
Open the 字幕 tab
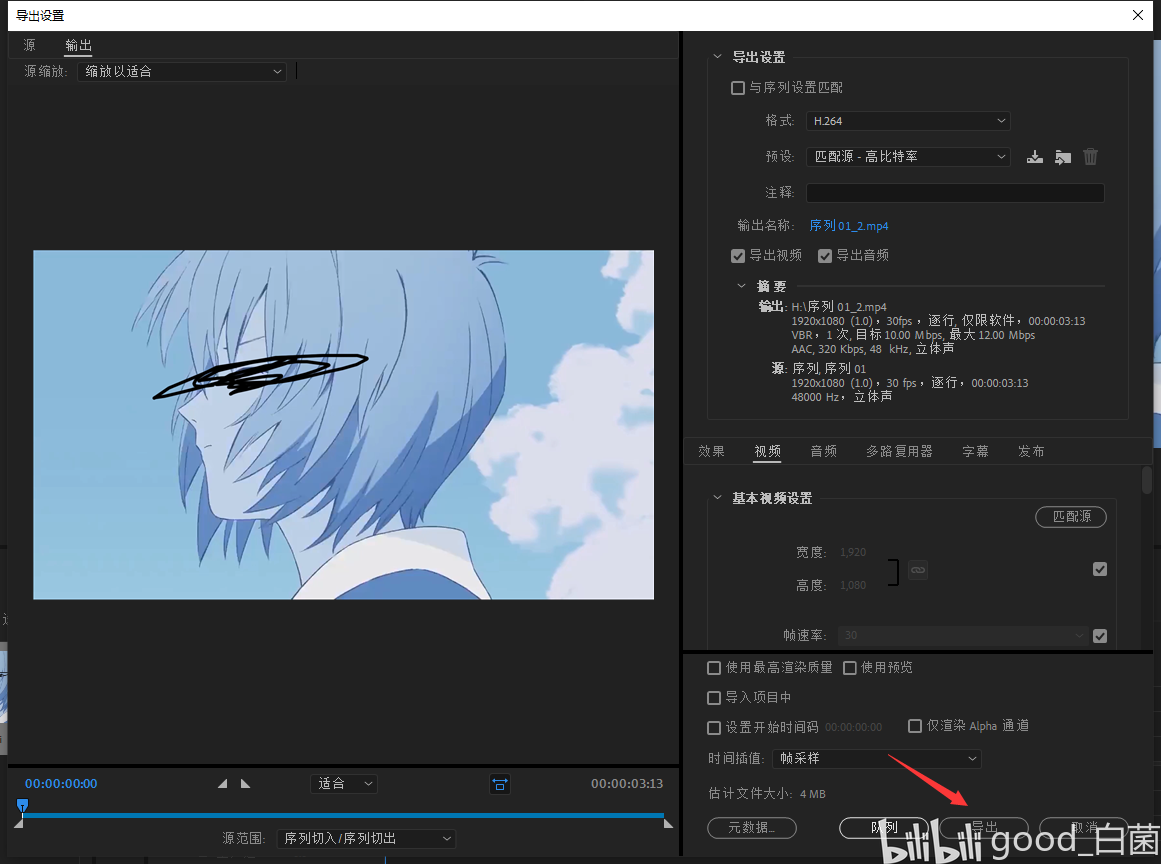(975, 451)
